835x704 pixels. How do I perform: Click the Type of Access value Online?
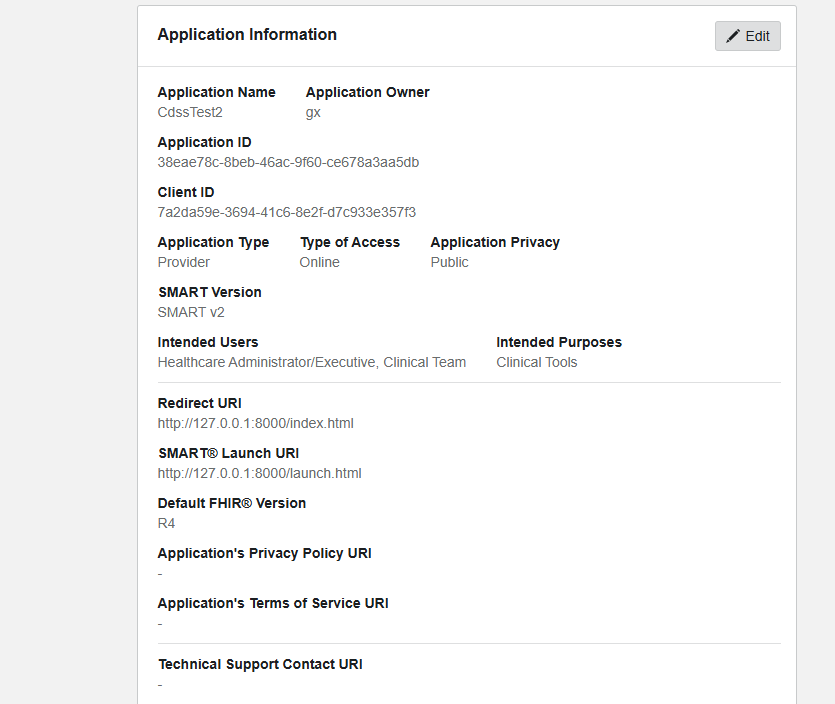[x=319, y=262]
